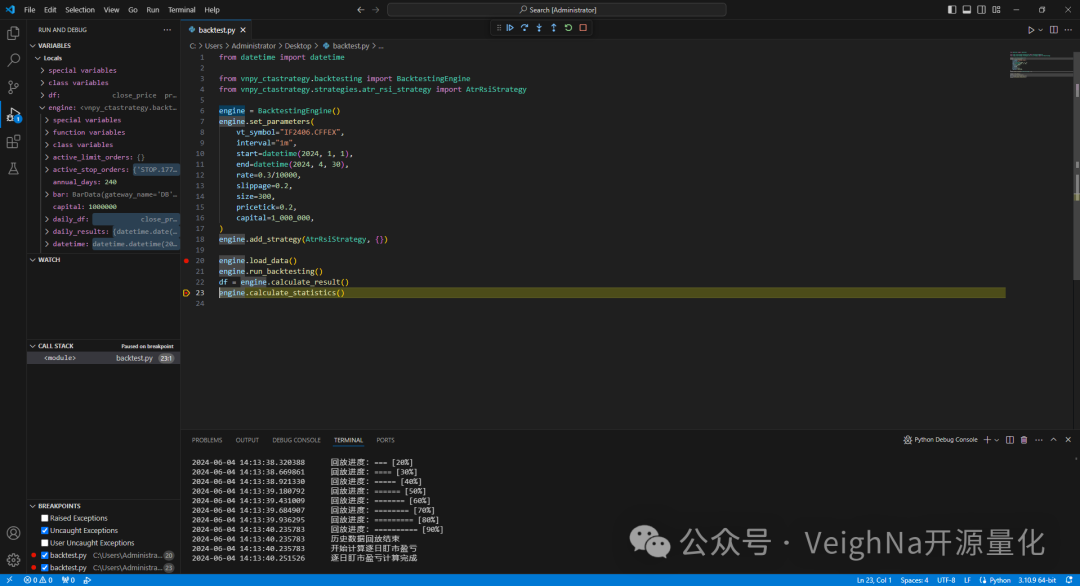The height and width of the screenshot is (586, 1080).
Task: Click the Continue debug button
Action: click(510, 28)
